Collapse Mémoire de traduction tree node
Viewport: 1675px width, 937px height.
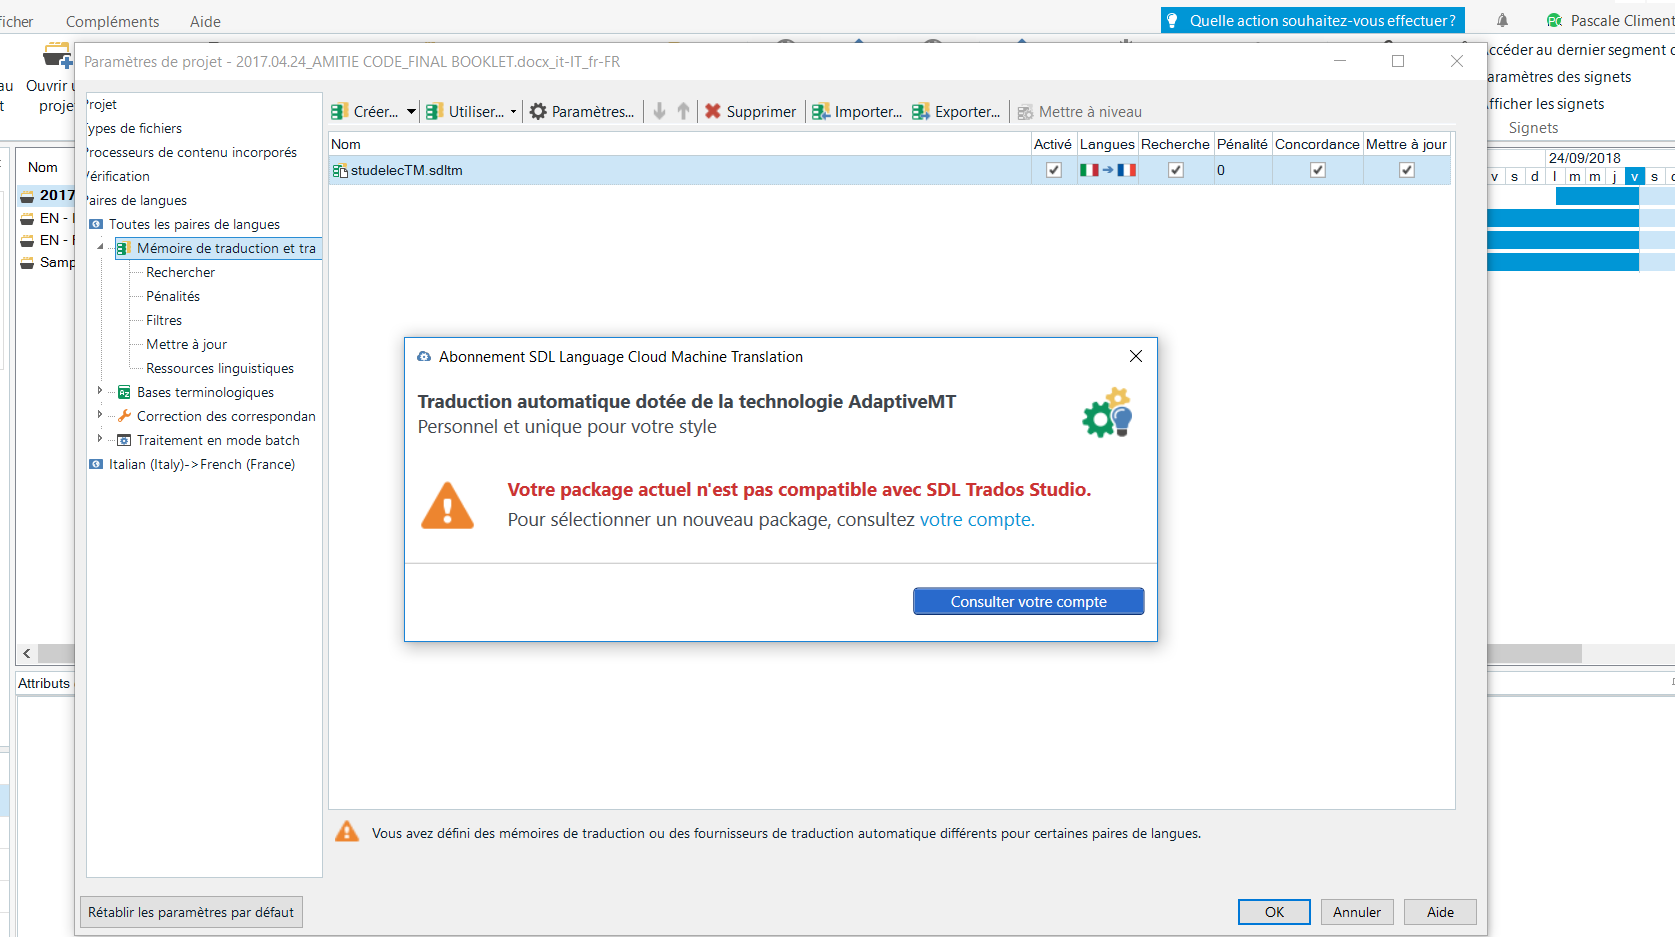(x=100, y=247)
